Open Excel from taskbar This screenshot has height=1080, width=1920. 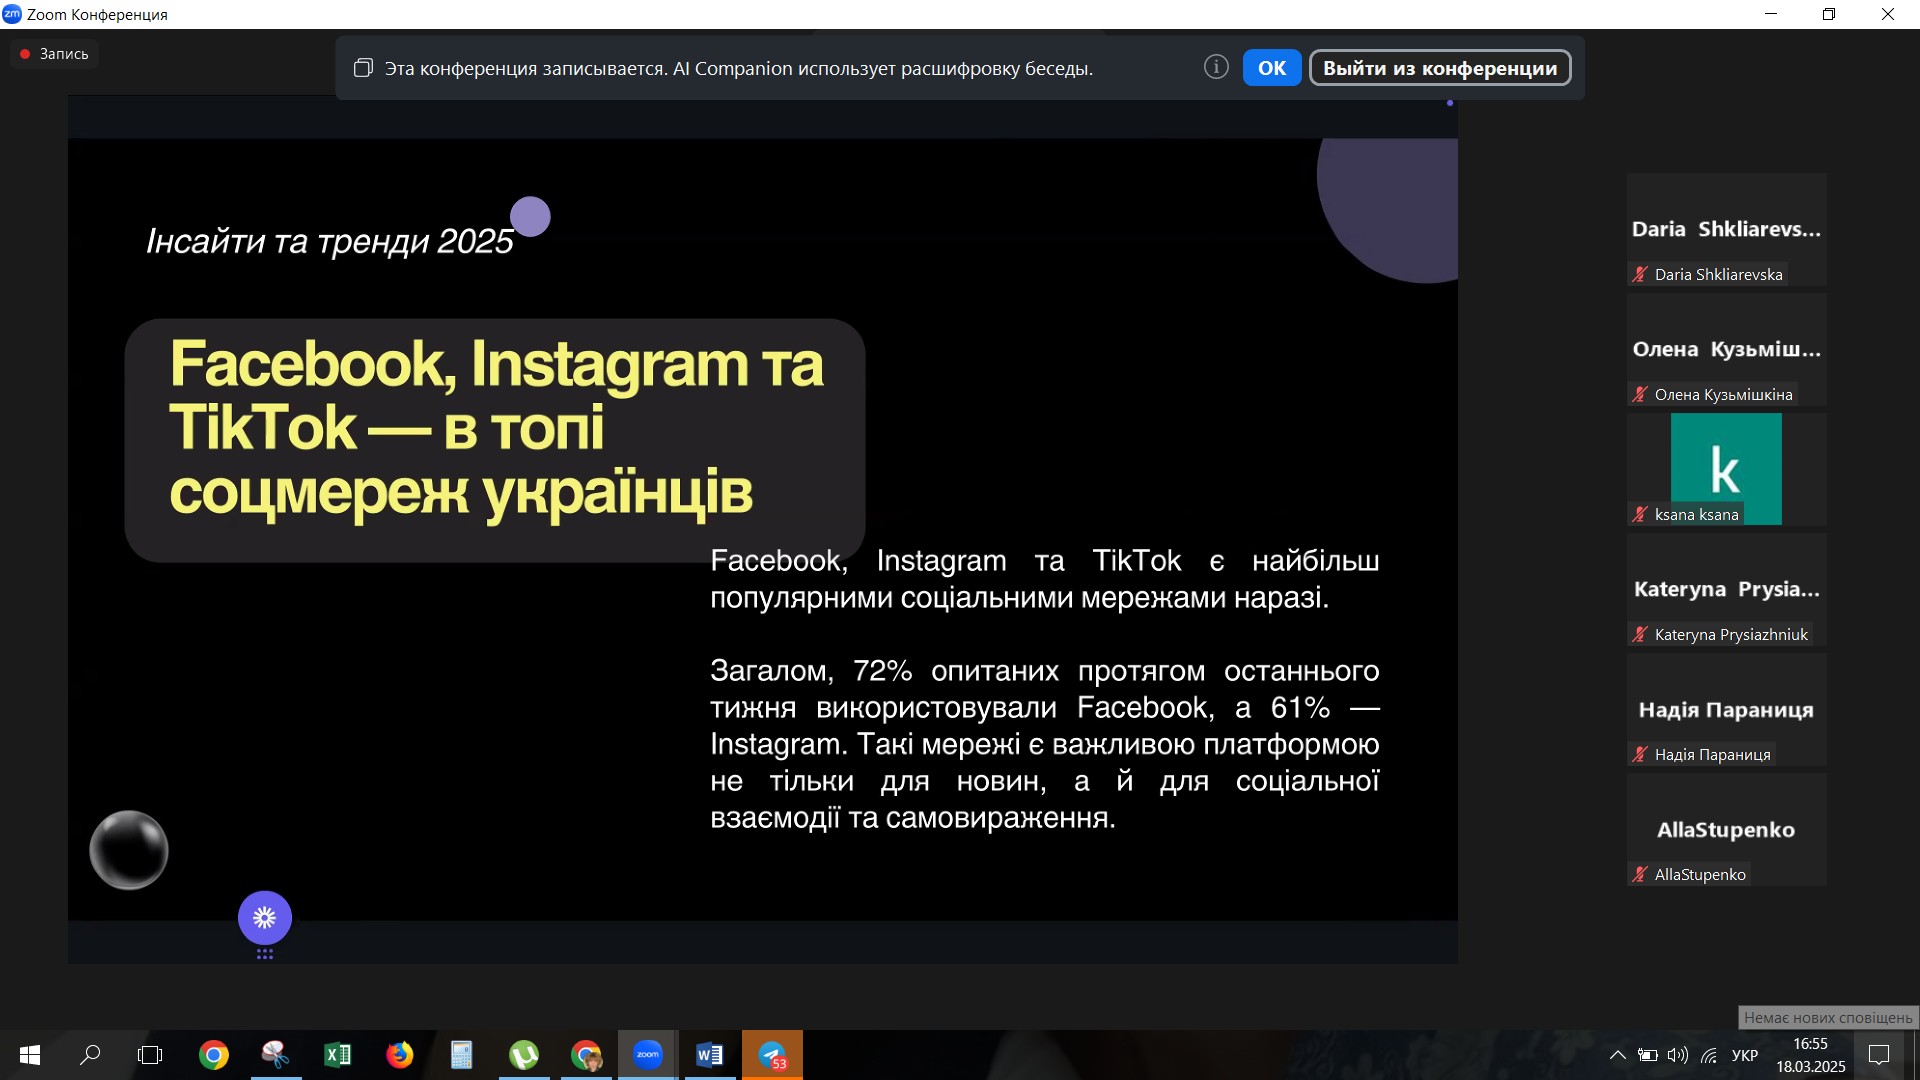(338, 1055)
